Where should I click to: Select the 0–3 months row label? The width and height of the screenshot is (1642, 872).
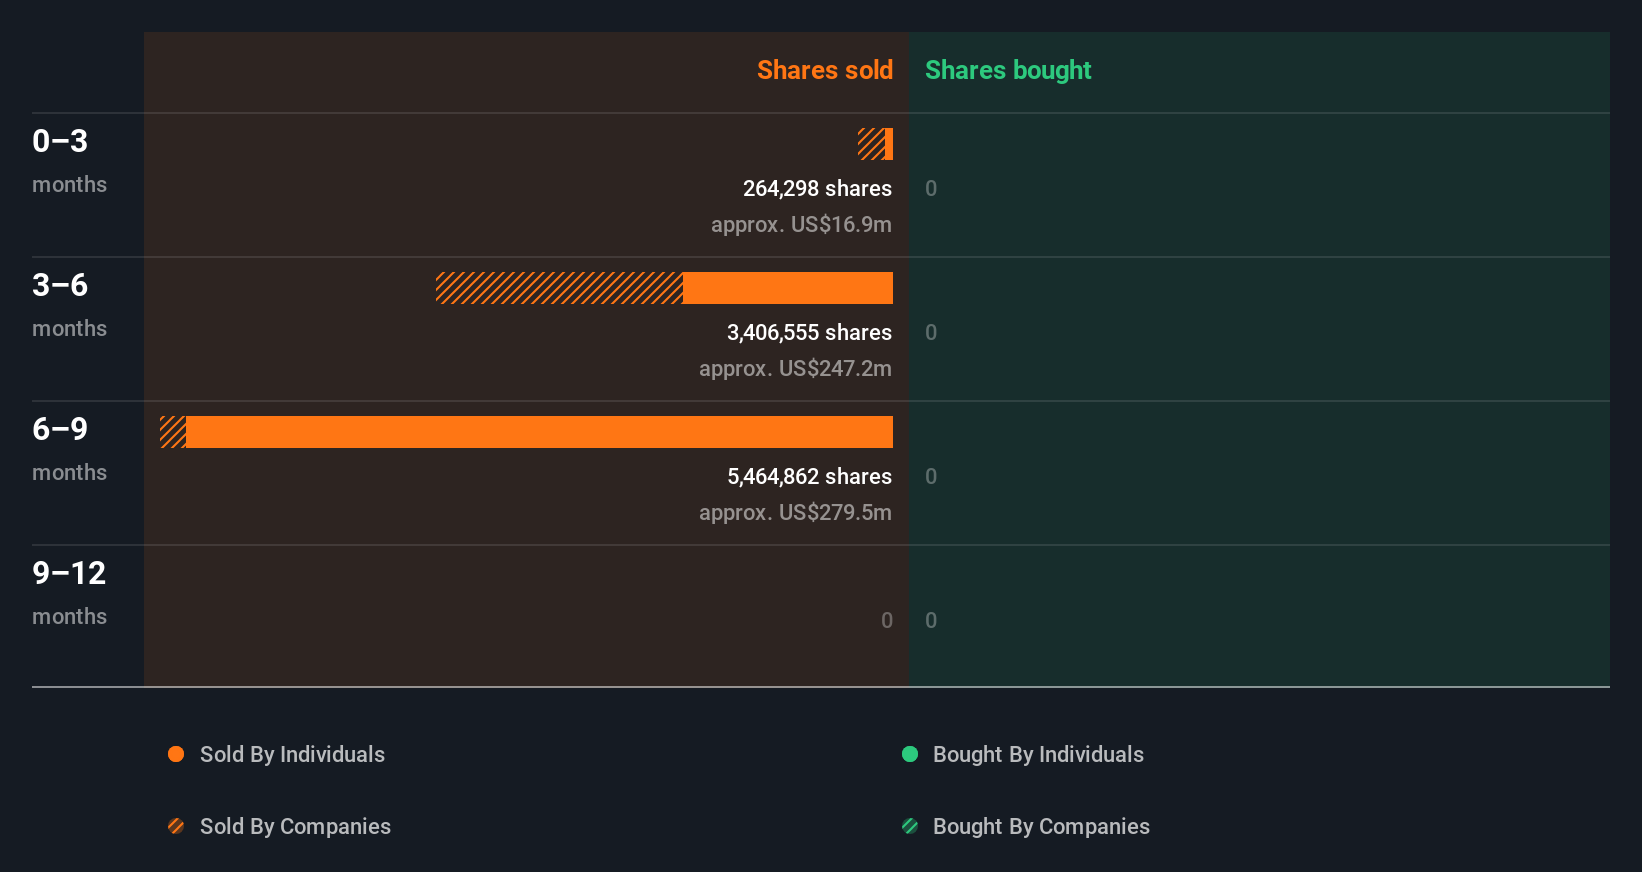(69, 160)
